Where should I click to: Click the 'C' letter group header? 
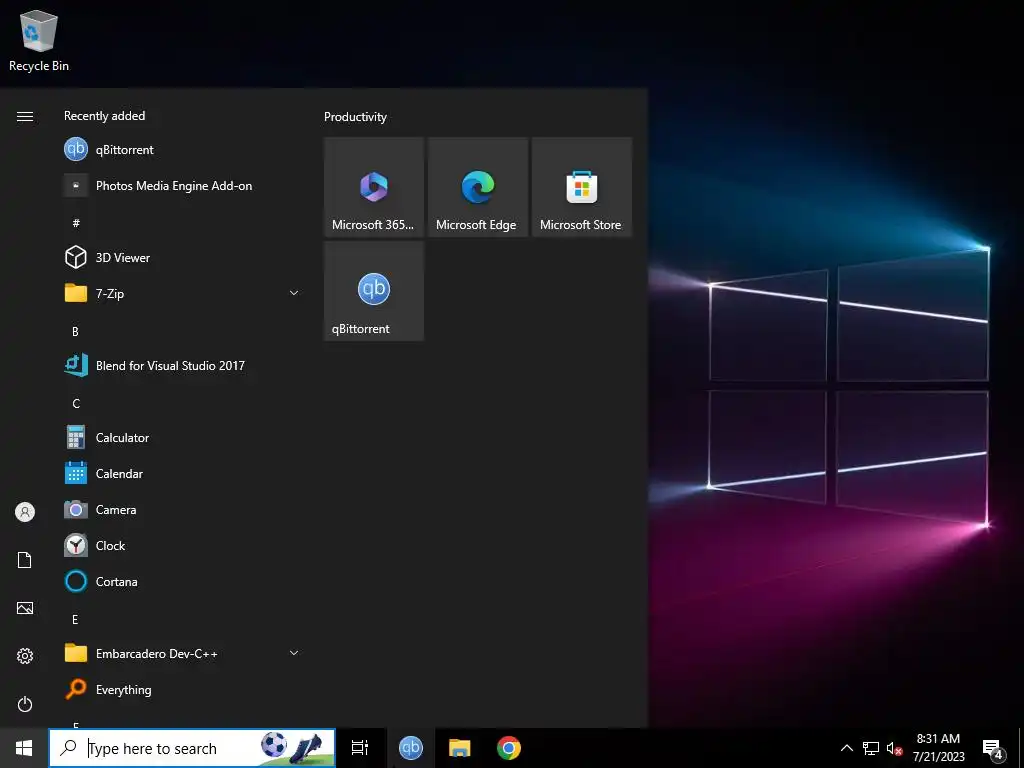[x=76, y=404]
